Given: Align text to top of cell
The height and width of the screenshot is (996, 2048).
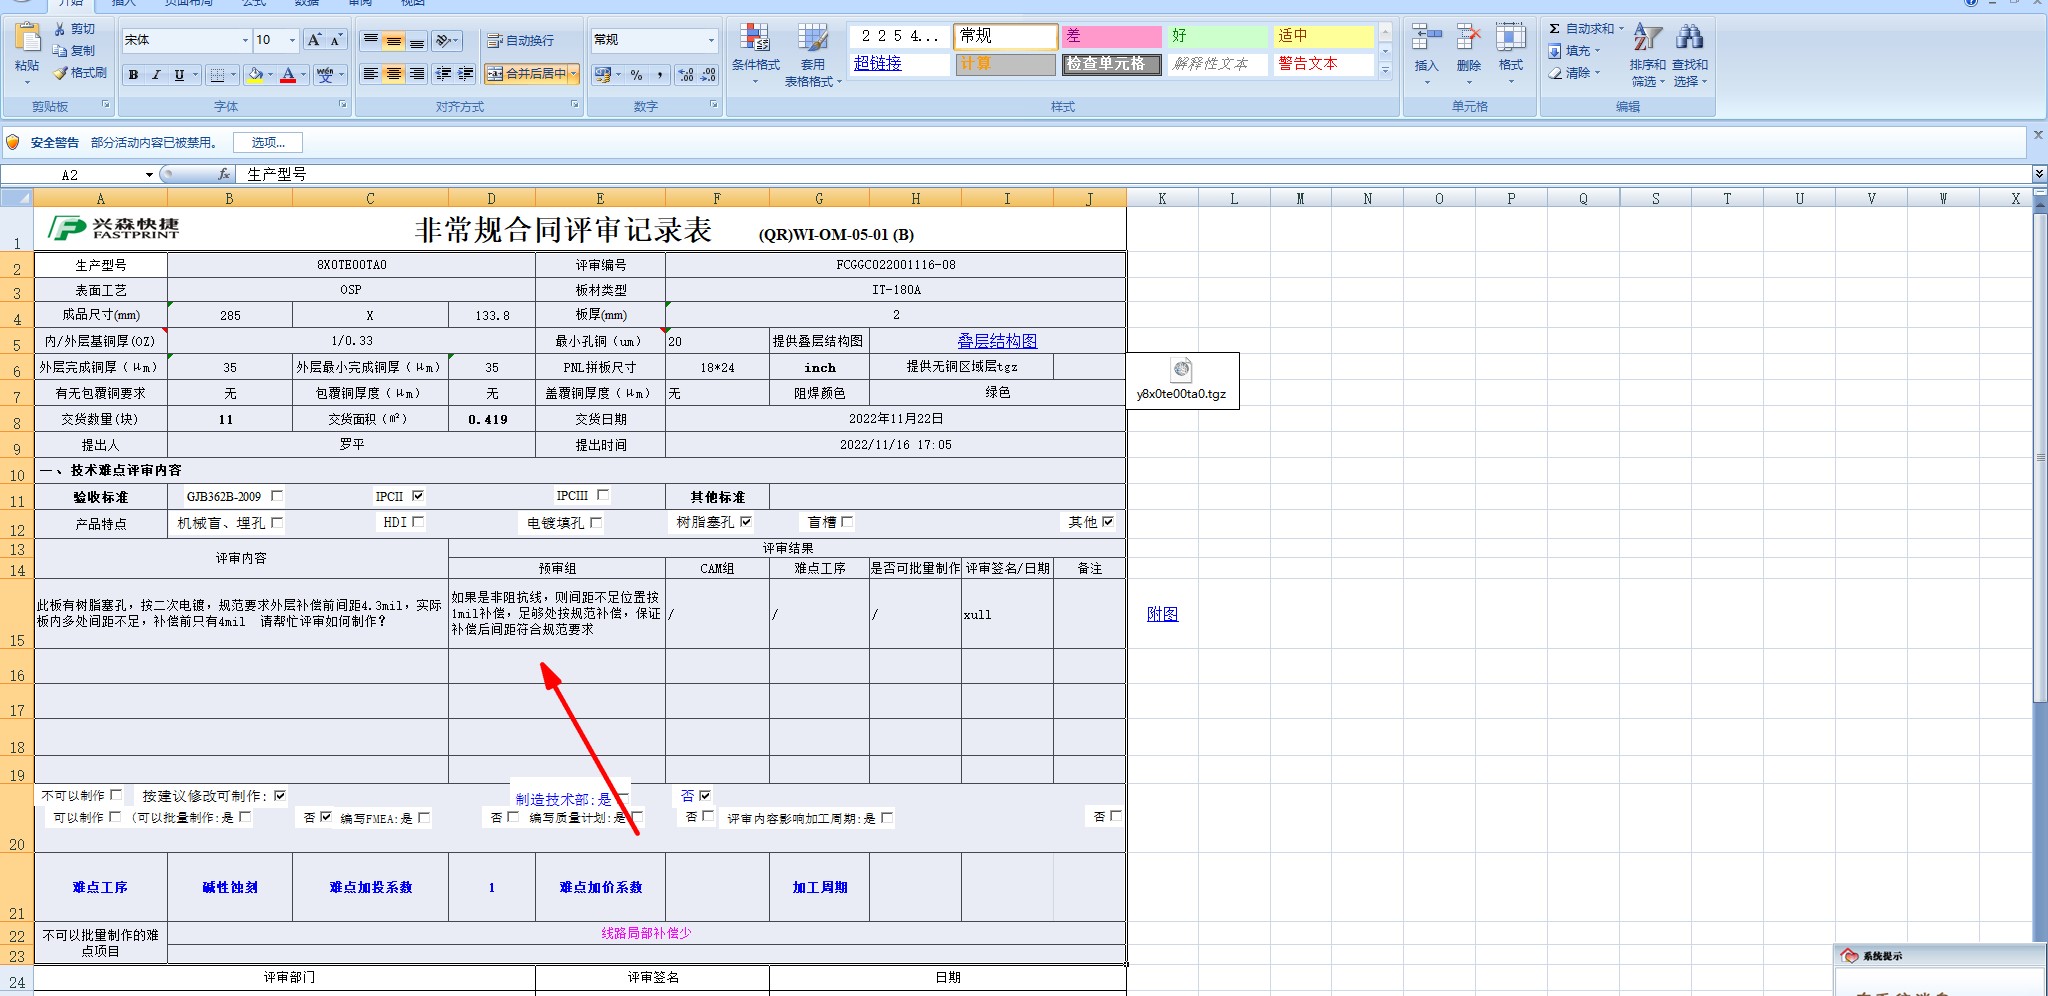Looking at the screenshot, I should tap(371, 40).
